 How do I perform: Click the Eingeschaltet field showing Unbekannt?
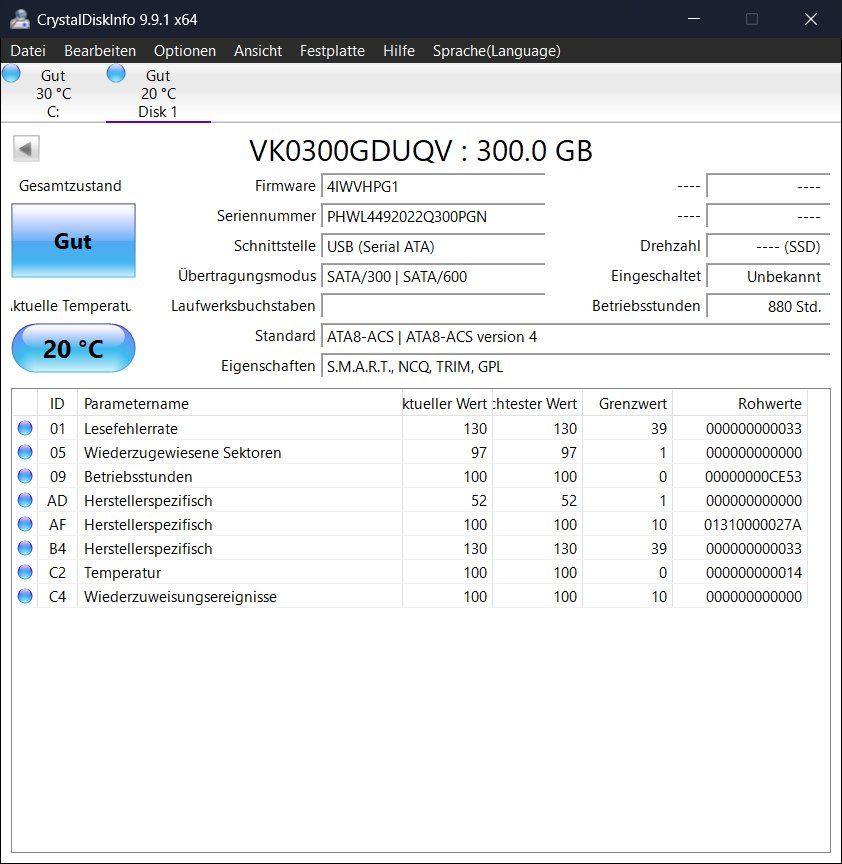pos(768,276)
